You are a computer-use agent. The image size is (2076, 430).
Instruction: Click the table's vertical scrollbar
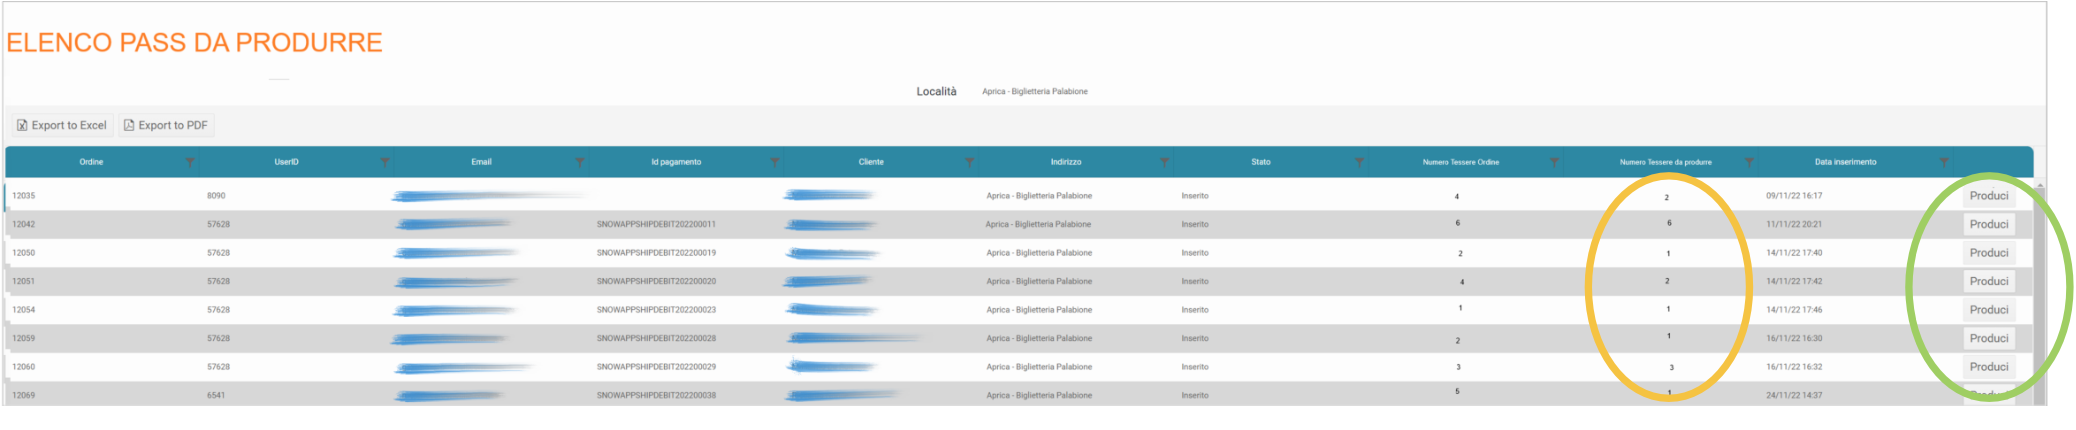pyautogui.click(x=2040, y=290)
